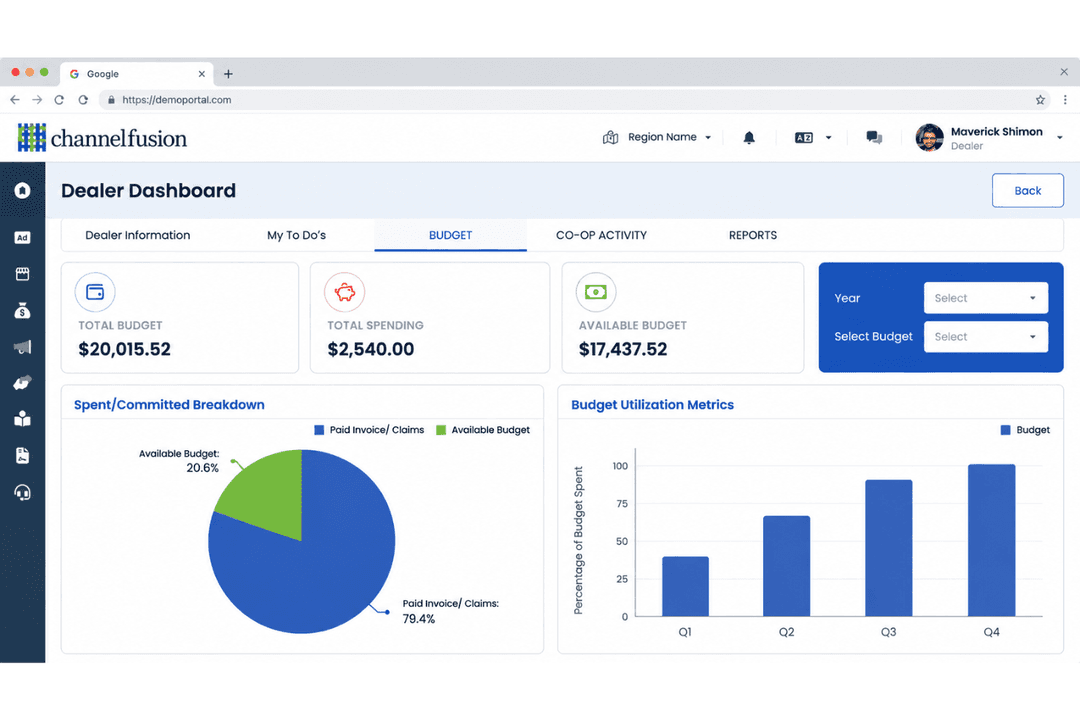This screenshot has width=1080, height=720.
Task: Switch to the REPORTS tab
Action: pyautogui.click(x=753, y=235)
